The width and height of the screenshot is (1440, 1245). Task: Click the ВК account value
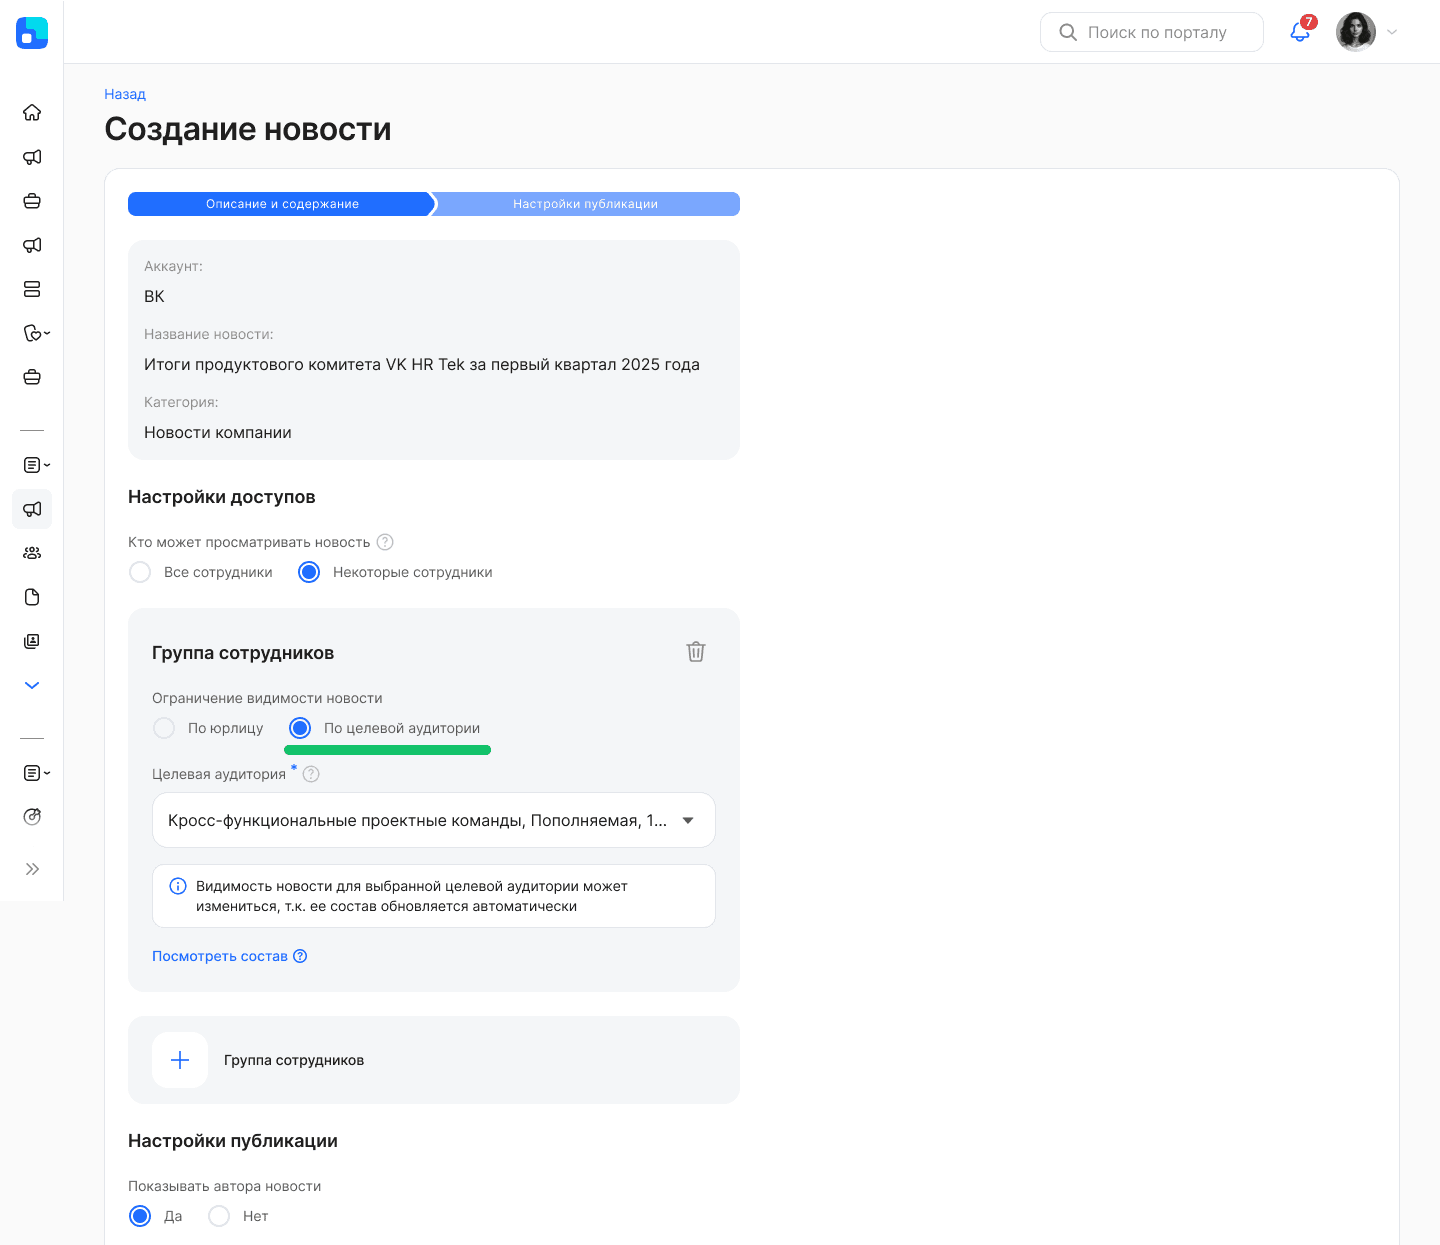coord(154,296)
